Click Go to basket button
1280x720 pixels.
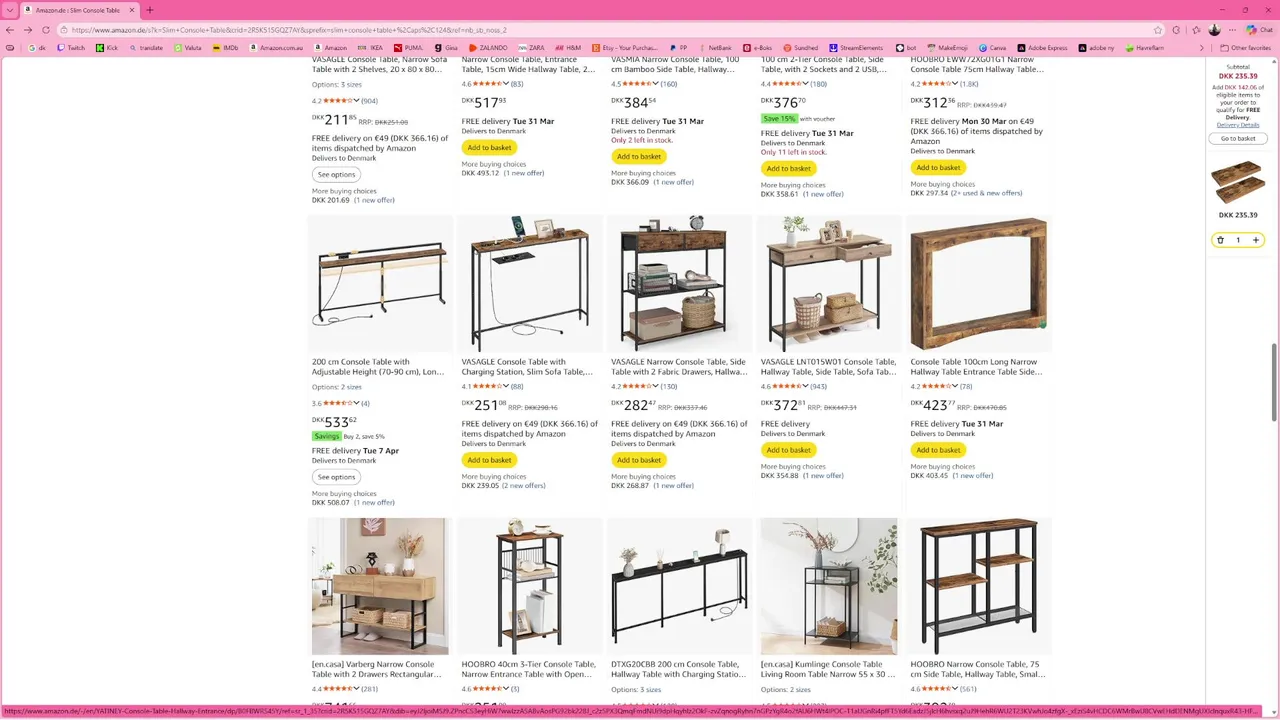tap(1238, 138)
